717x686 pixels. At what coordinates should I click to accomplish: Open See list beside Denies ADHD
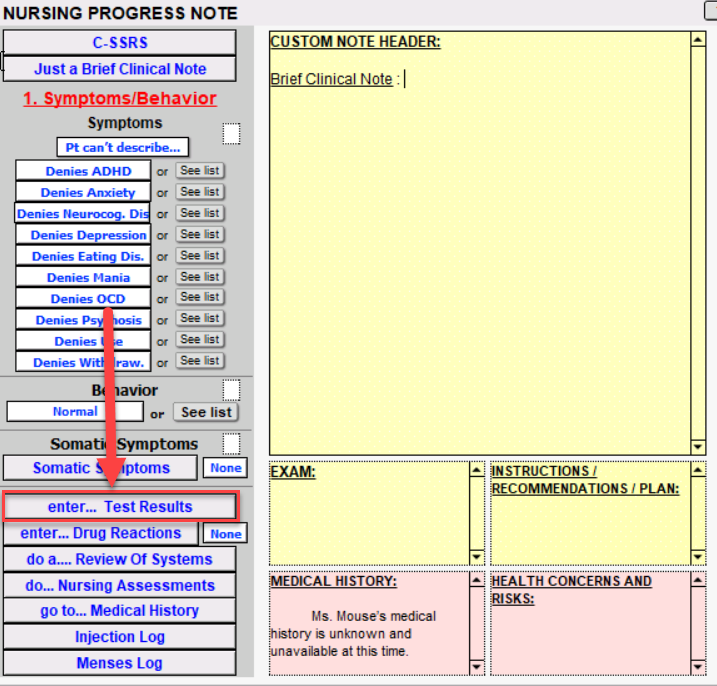point(200,171)
